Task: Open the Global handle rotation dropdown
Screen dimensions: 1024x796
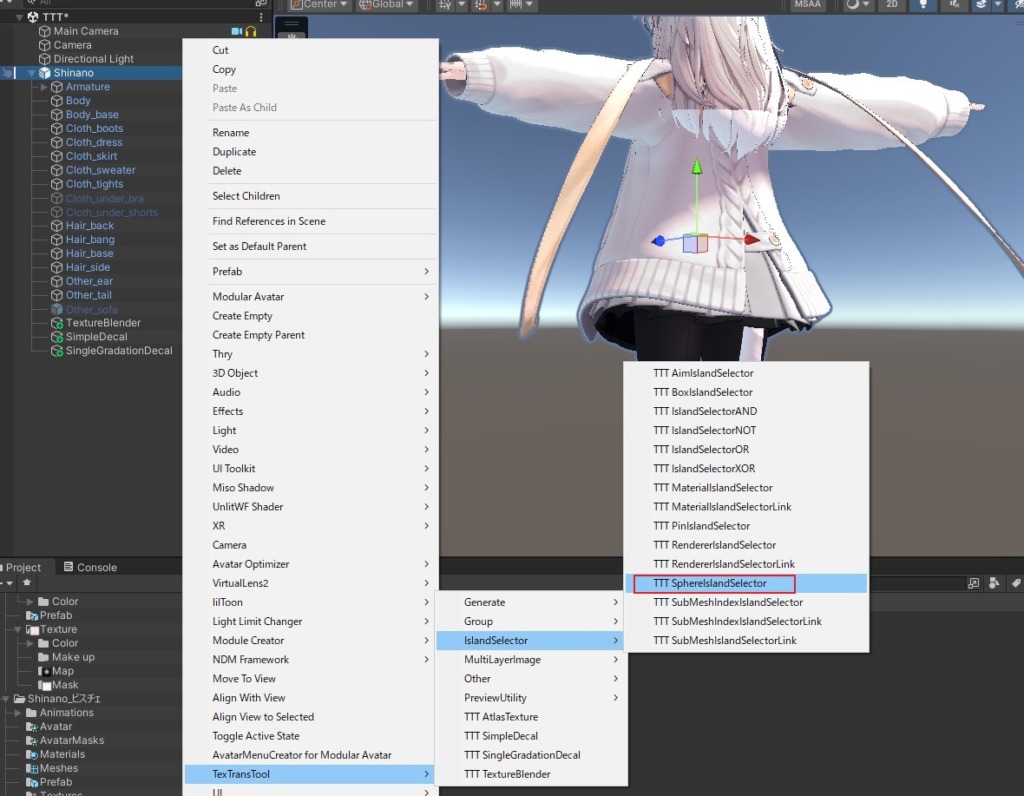Action: (386, 5)
